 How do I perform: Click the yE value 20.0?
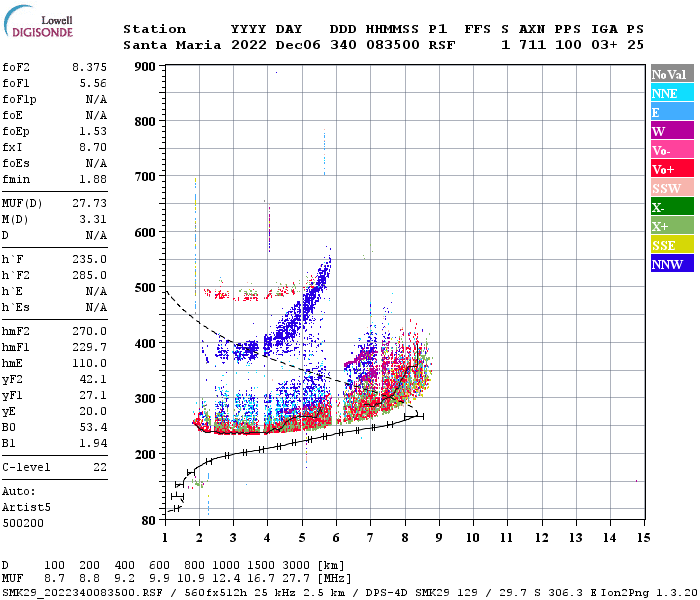93,411
